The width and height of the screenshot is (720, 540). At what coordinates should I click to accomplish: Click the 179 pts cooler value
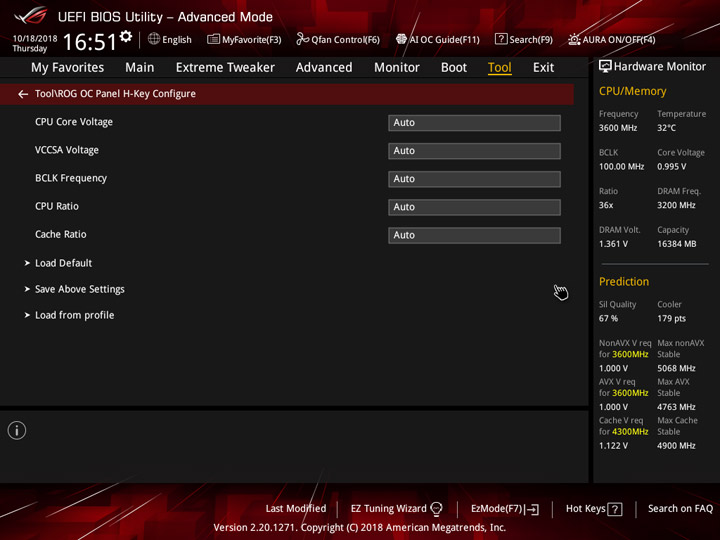pyautogui.click(x=671, y=318)
